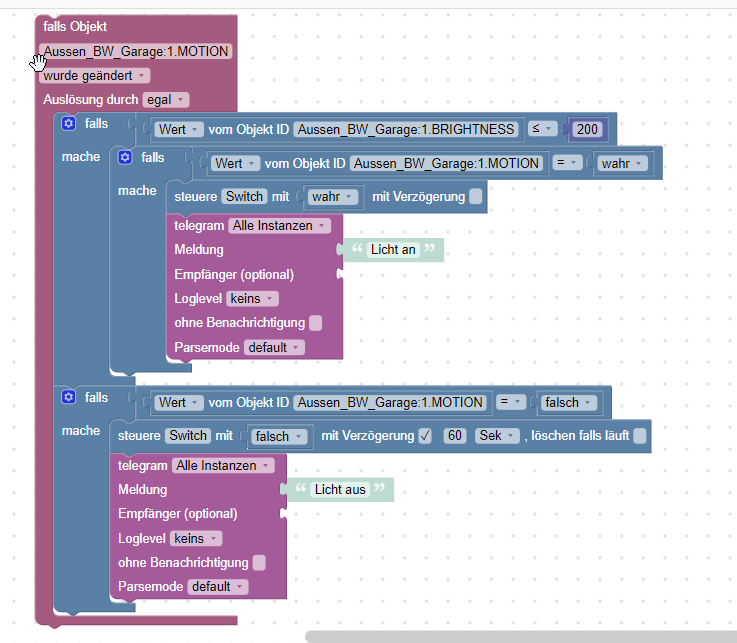Edit the 'Licht aus' message text
The width and height of the screenshot is (737, 643).
tap(340, 489)
